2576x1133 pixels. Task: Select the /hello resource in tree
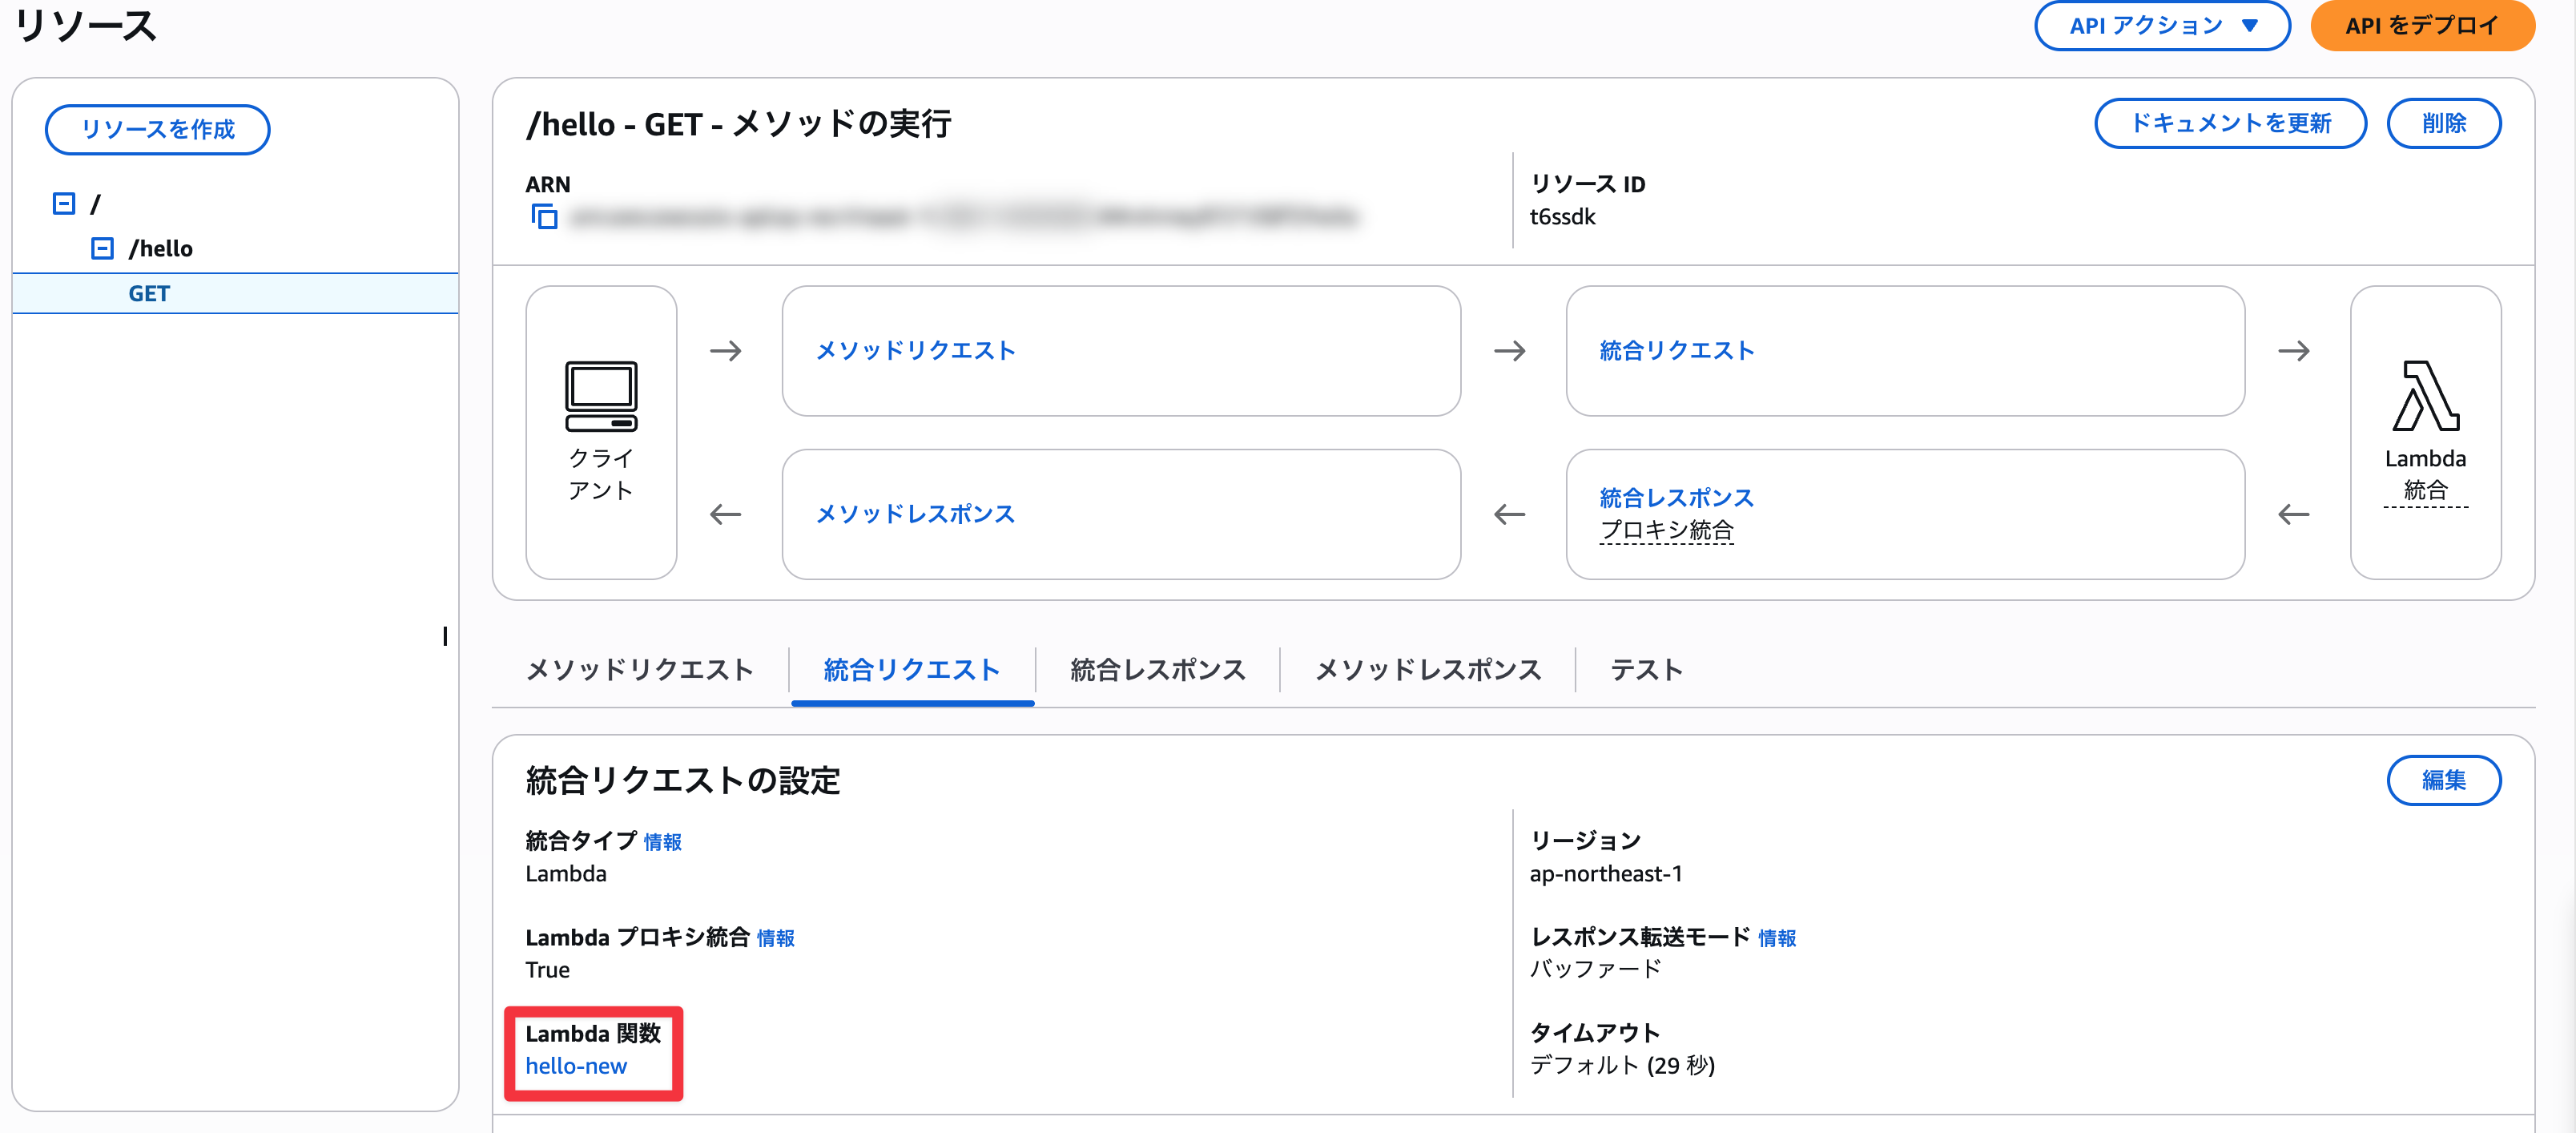click(160, 248)
